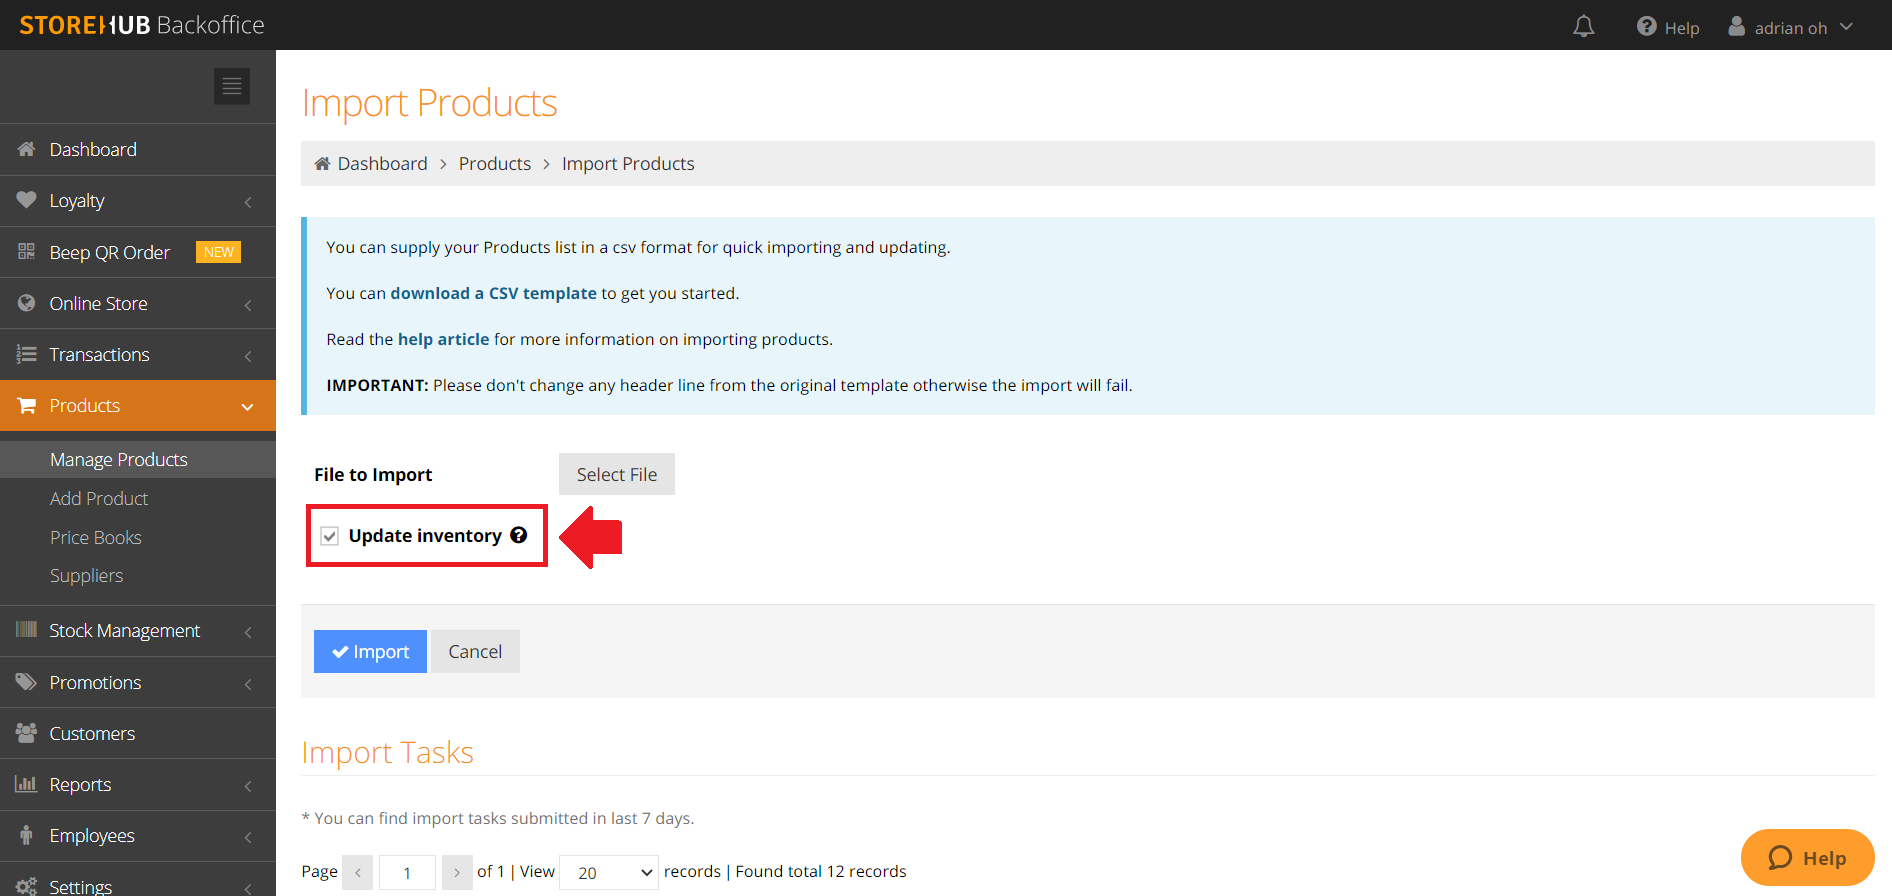Image resolution: width=1892 pixels, height=896 pixels.
Task: Click the Dashboard breadcrumb link
Action: point(382,163)
